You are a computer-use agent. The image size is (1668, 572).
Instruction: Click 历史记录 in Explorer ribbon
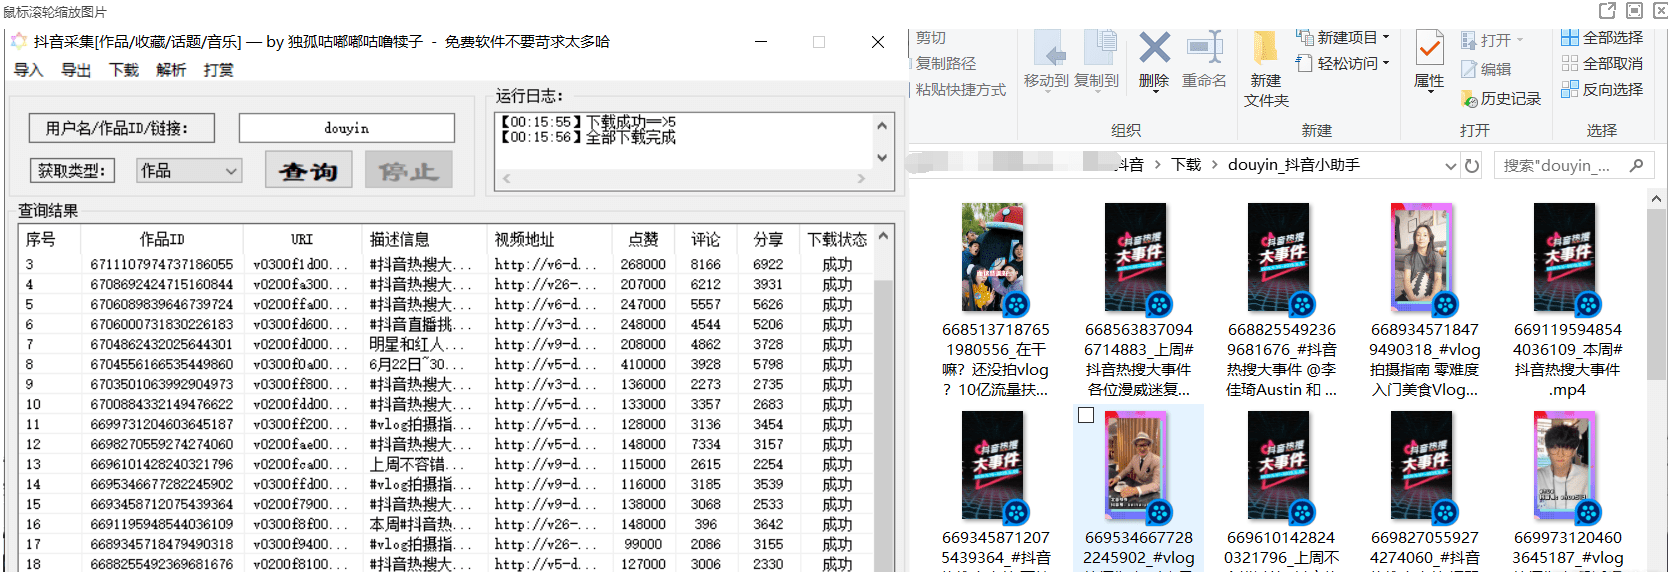(x=1501, y=98)
